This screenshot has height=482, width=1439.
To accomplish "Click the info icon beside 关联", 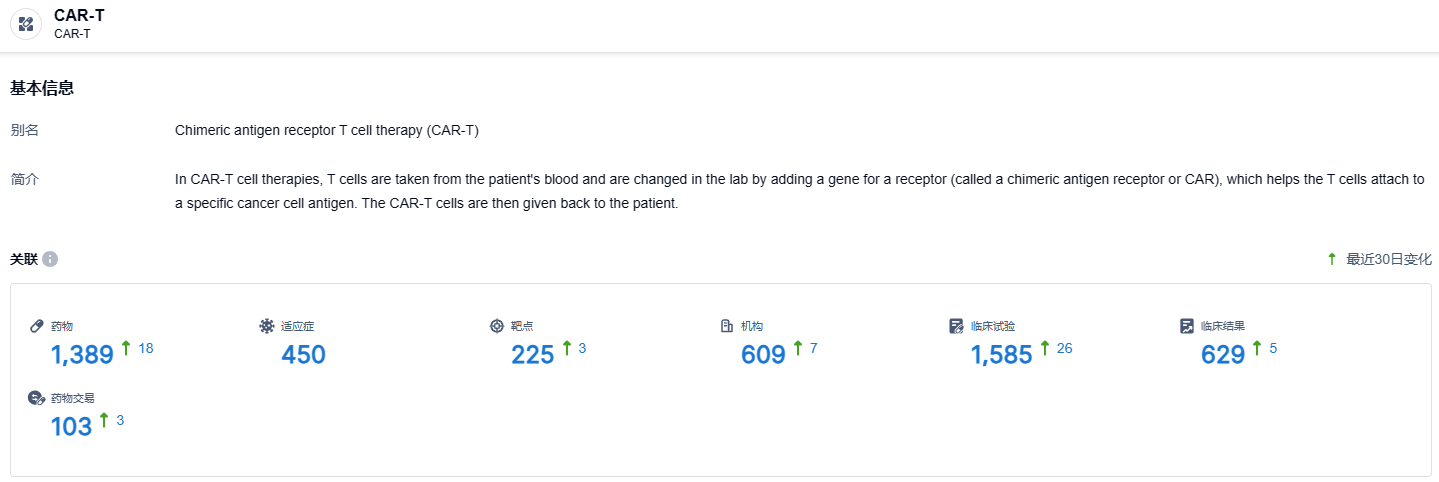I will [50, 259].
